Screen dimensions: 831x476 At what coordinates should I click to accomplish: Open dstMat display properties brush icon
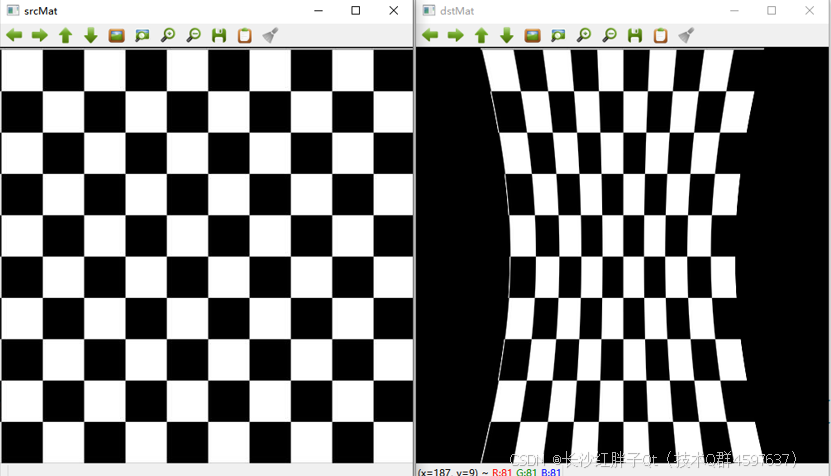[x=686, y=35]
